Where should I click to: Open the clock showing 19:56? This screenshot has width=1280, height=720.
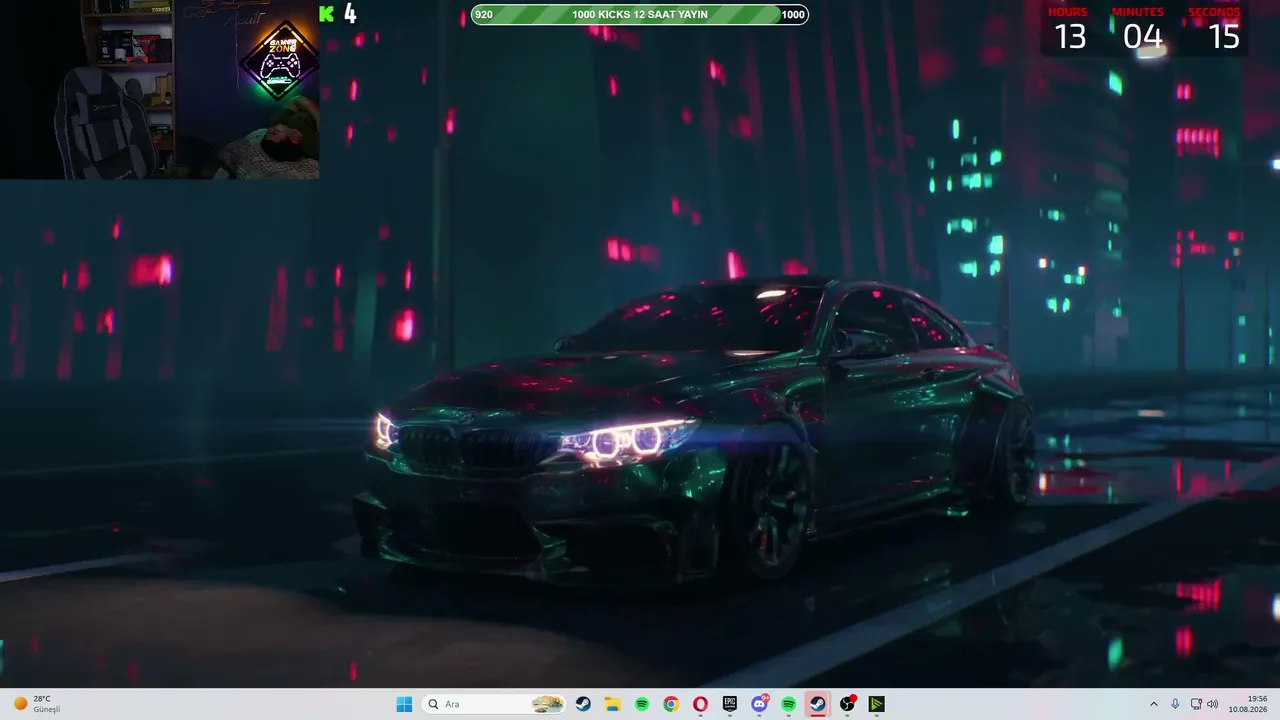[1248, 704]
